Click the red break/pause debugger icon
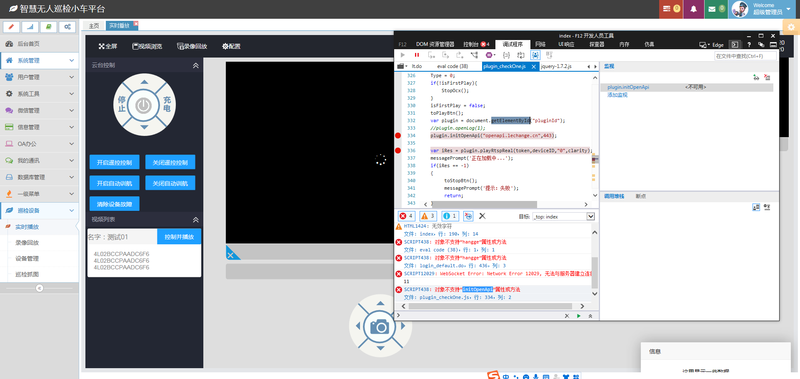800x379 pixels. tap(417, 55)
